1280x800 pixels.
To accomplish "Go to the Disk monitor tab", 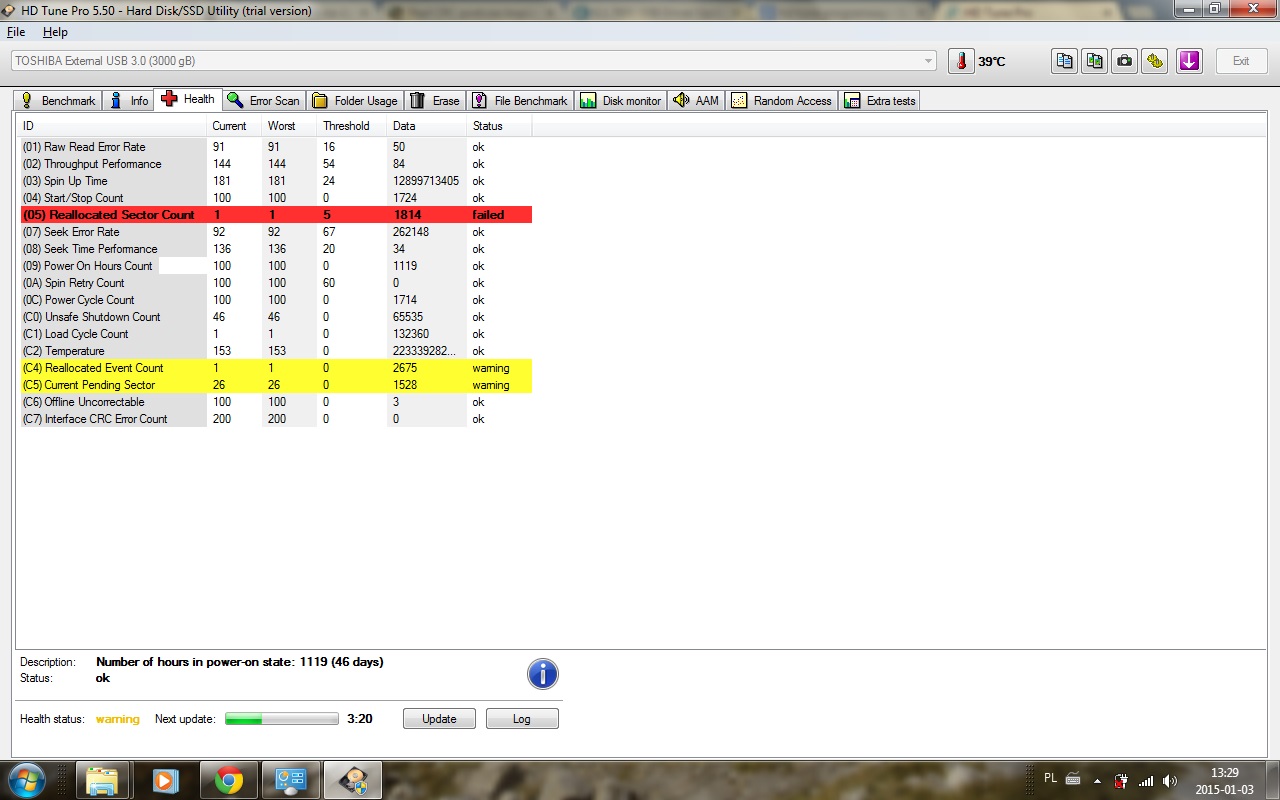I will point(621,101).
